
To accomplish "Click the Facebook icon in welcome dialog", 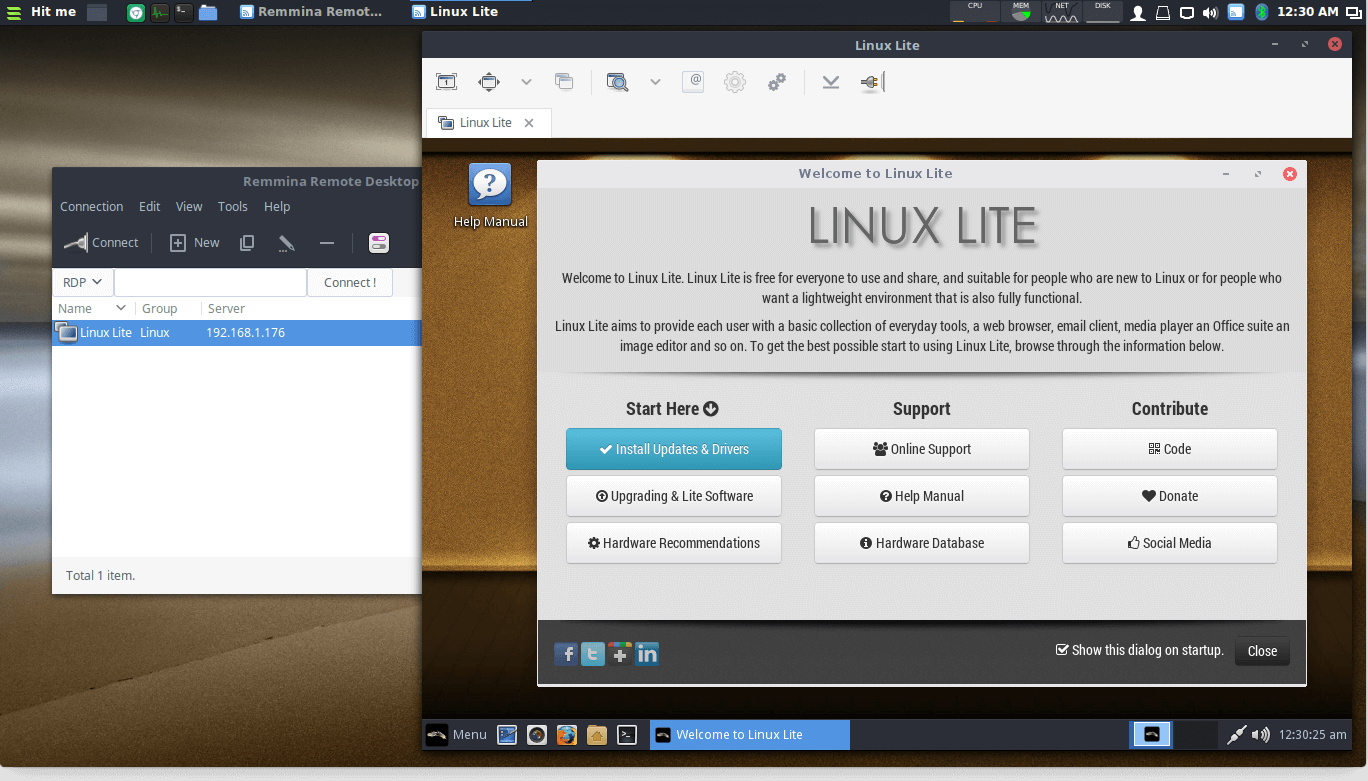I will 566,654.
